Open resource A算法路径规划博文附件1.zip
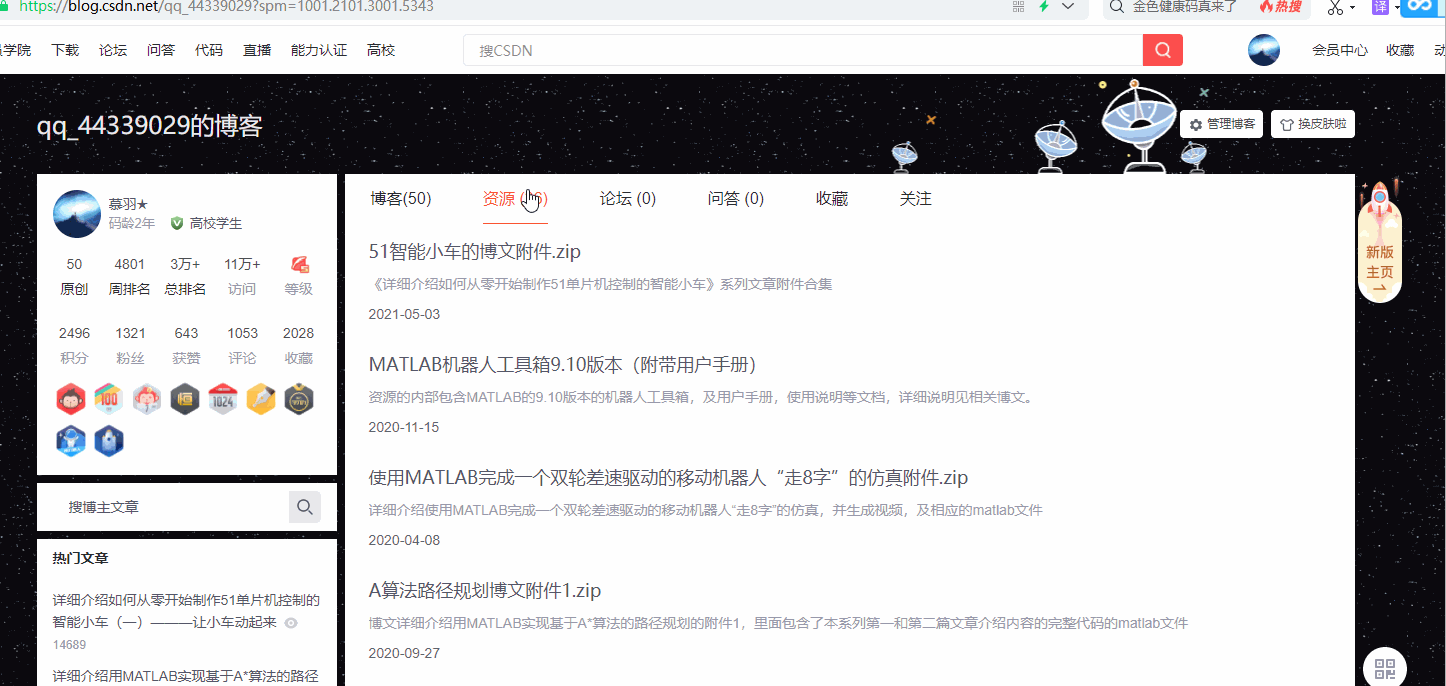Viewport: 1446px width, 686px height. coord(485,590)
